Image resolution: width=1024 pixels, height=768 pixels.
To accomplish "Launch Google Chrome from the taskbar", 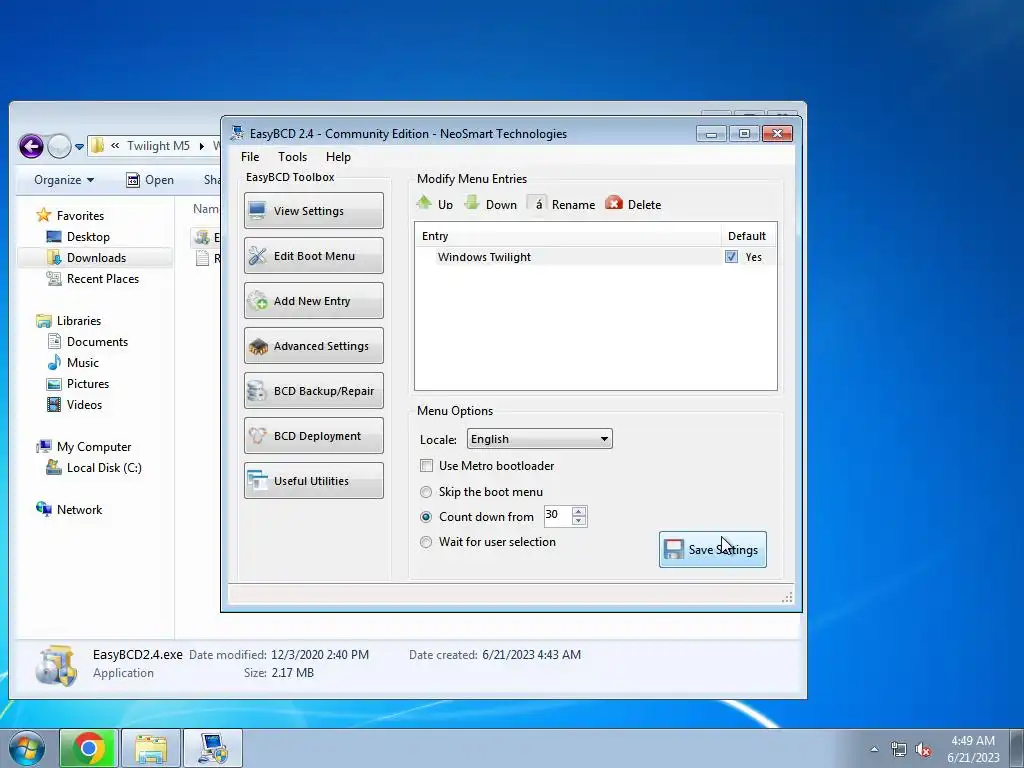I will coord(89,748).
